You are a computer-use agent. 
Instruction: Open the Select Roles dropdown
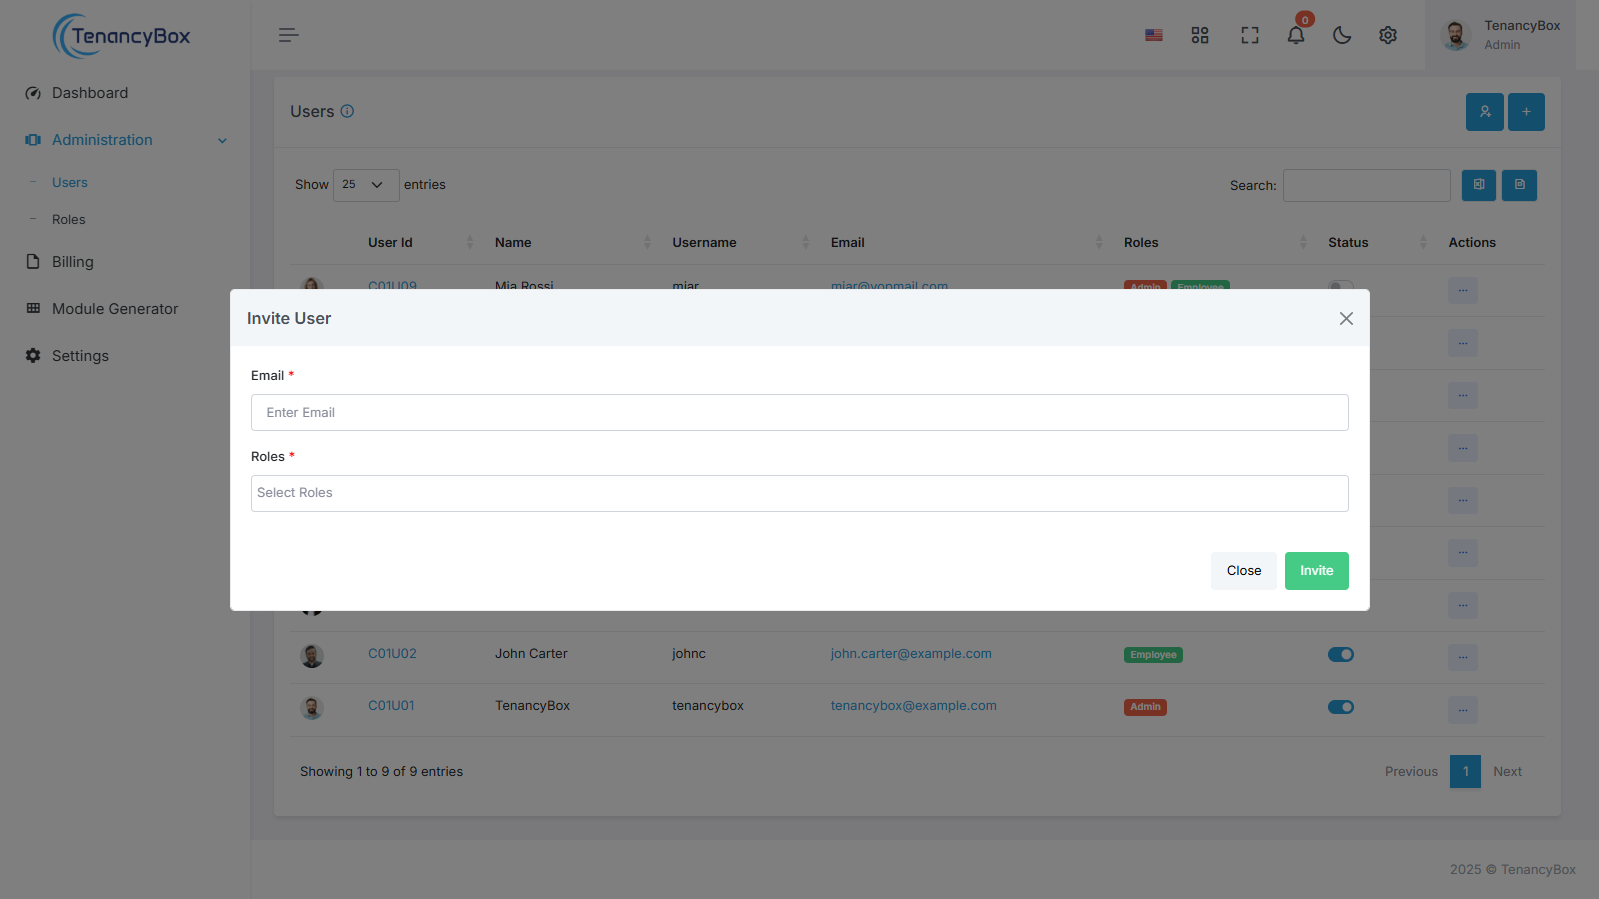tap(799, 493)
